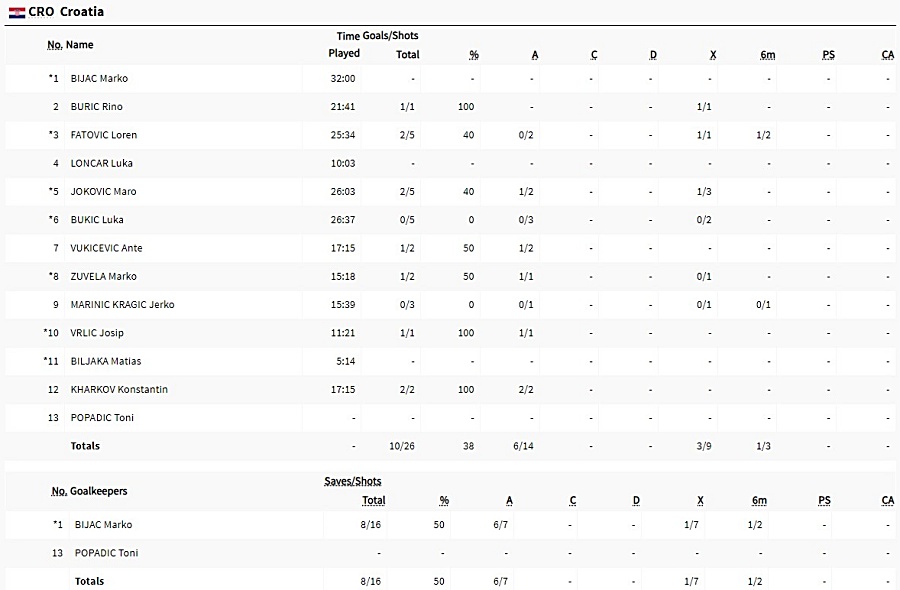Click the 'PS' column header in player table
This screenshot has height=590, width=900.
pyautogui.click(x=828, y=55)
